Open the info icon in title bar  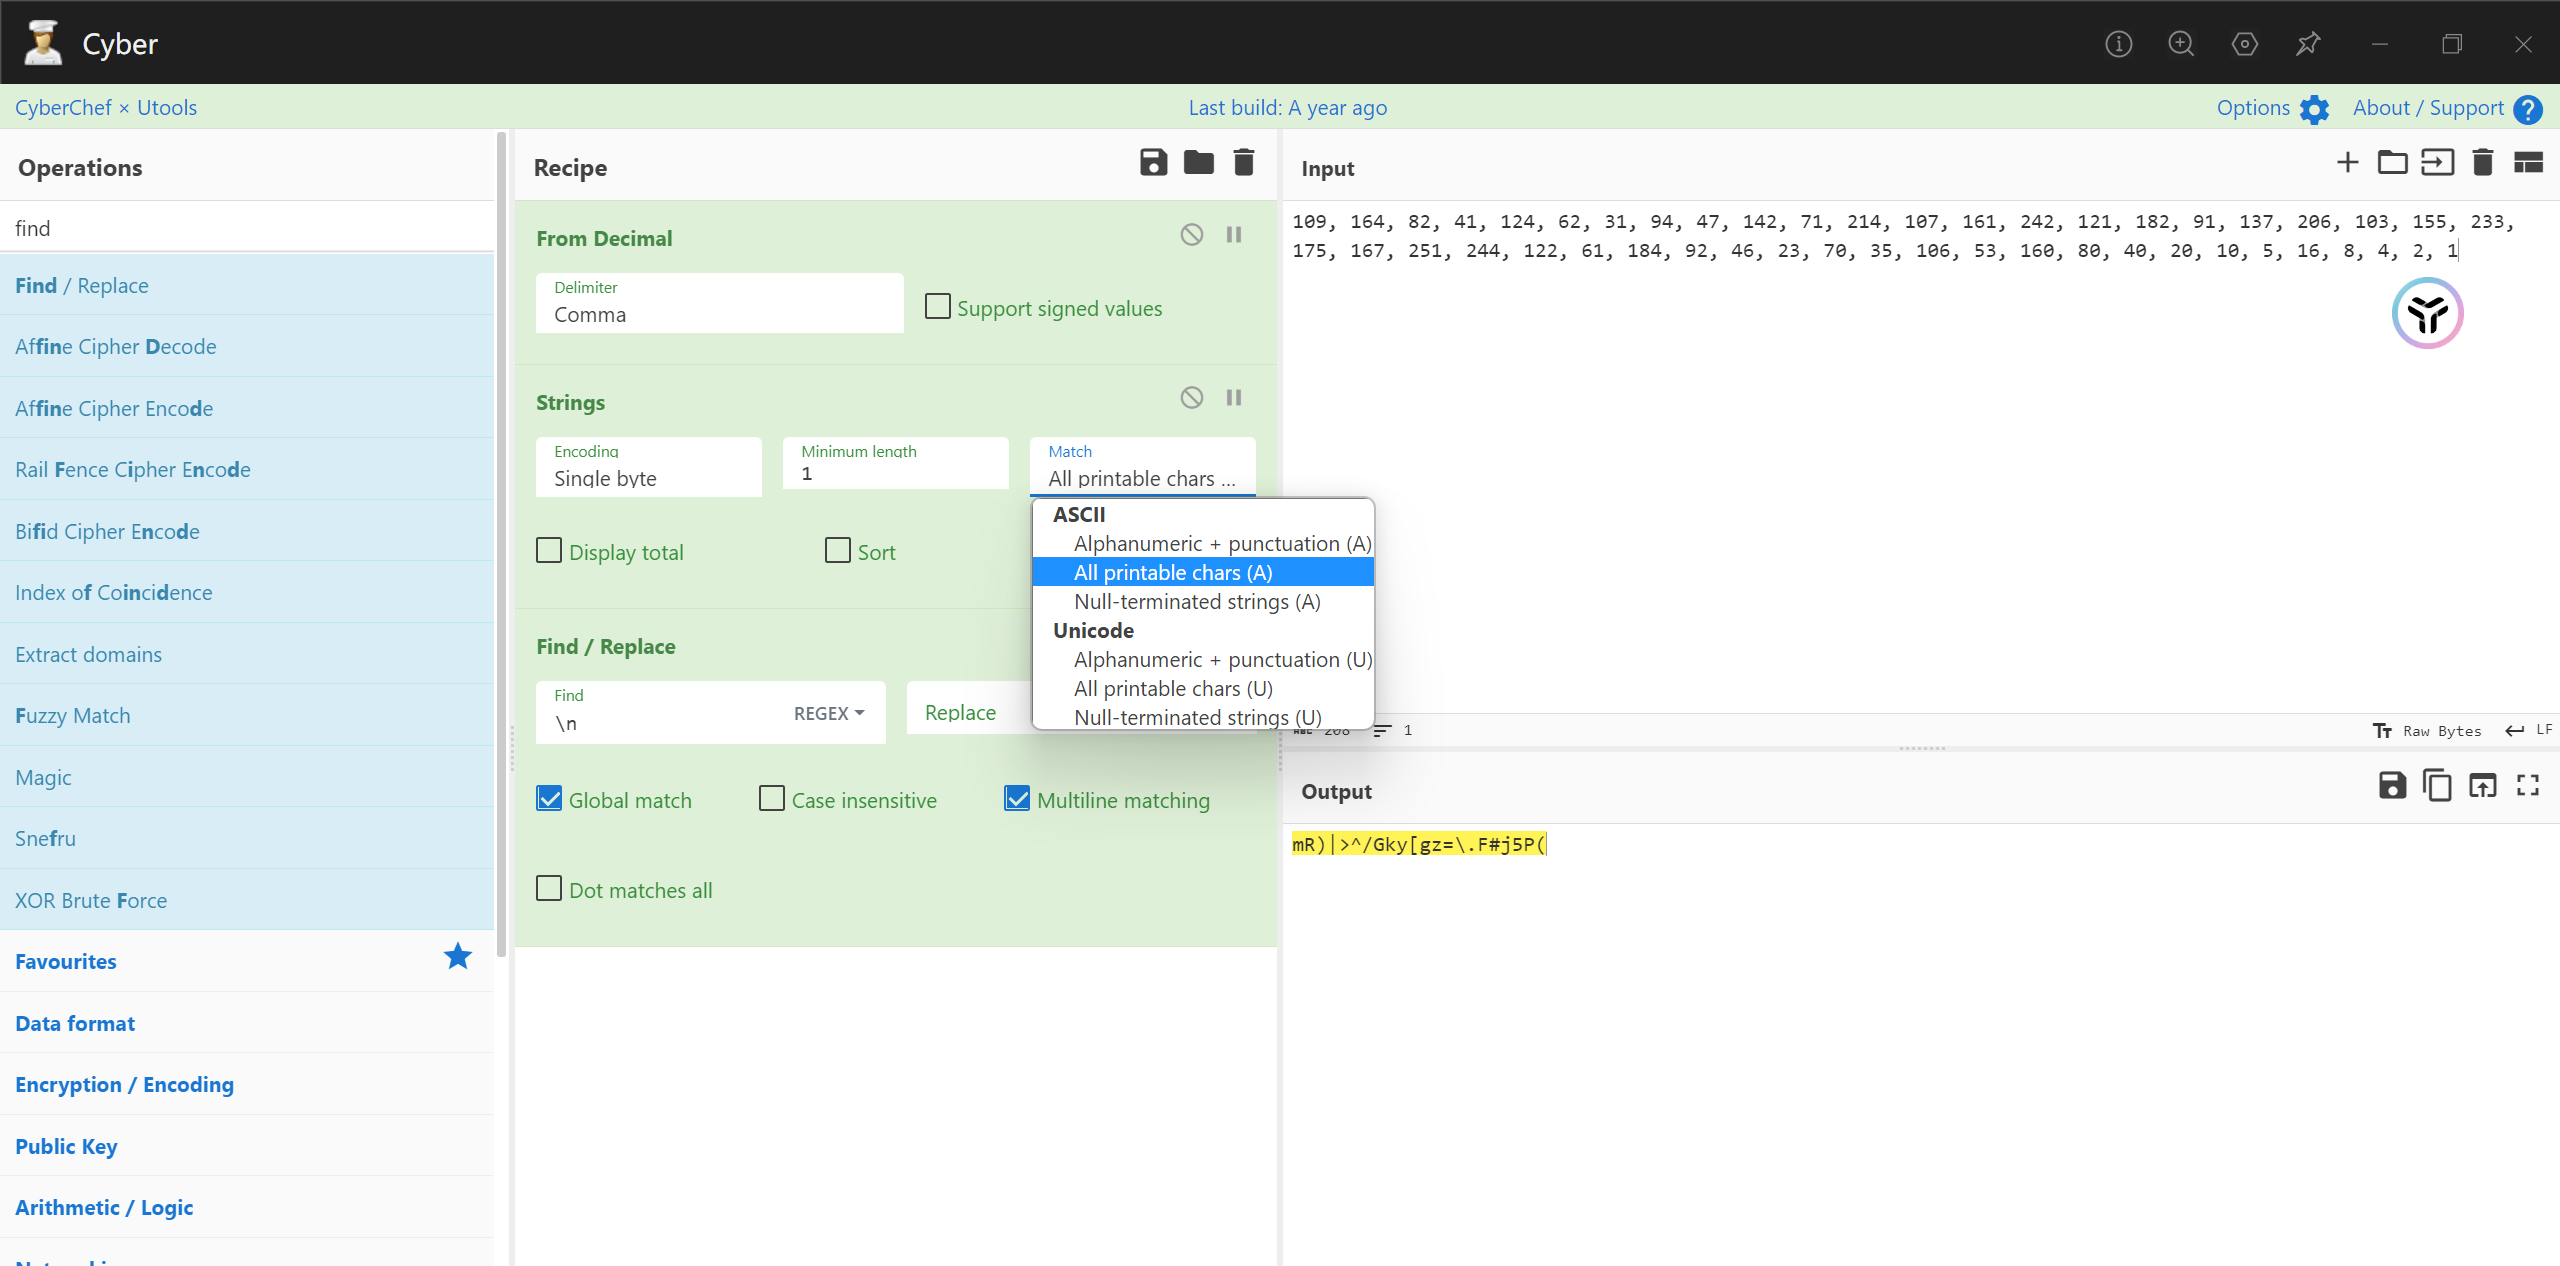(2118, 44)
